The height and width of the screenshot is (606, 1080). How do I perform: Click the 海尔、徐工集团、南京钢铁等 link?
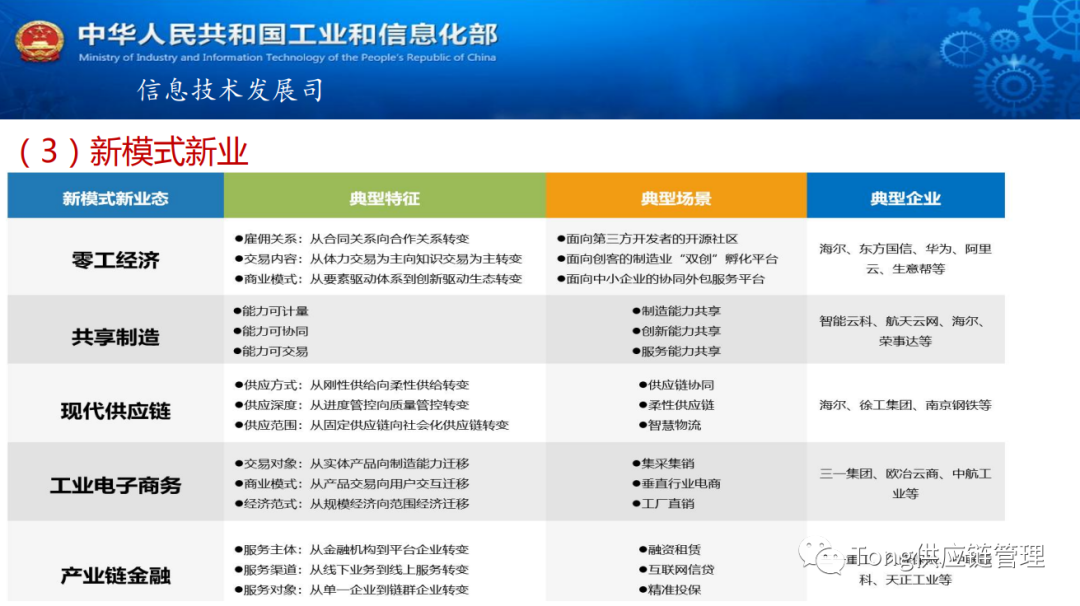coord(906,406)
